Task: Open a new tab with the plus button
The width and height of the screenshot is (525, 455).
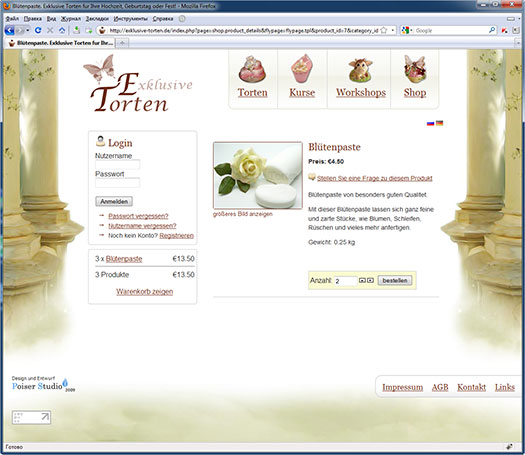Action: (123, 43)
